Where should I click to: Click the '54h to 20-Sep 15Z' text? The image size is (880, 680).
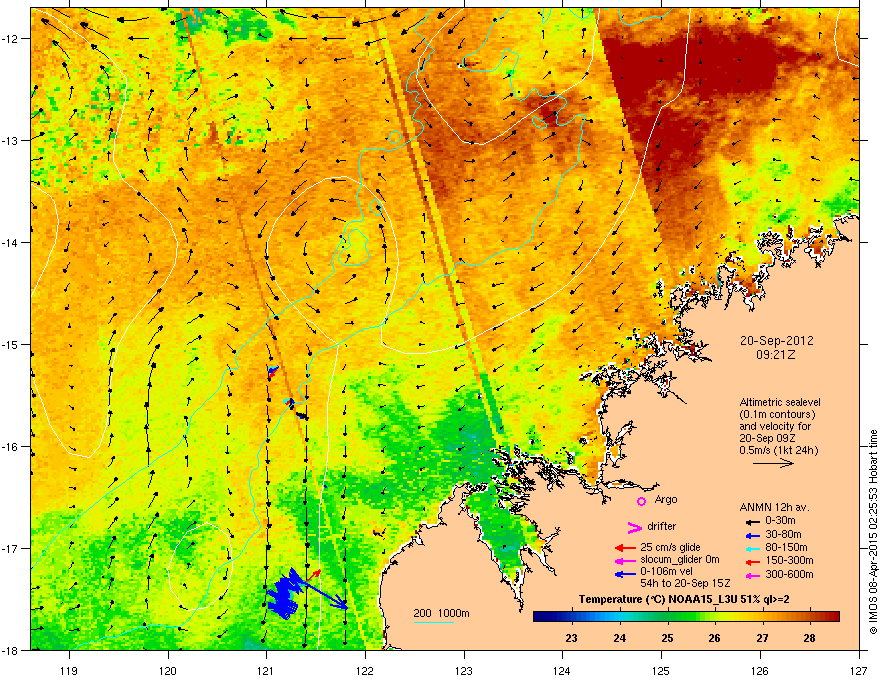click(x=685, y=583)
